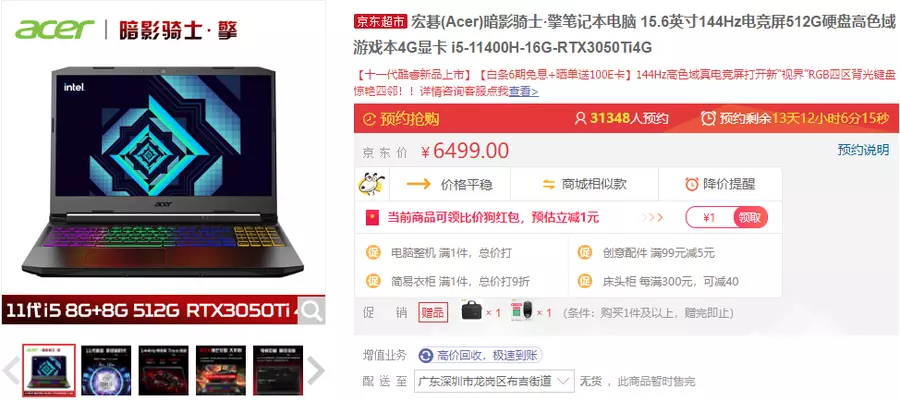Click the laptop bag gift icon
This screenshot has width=900, height=401.
point(473,312)
